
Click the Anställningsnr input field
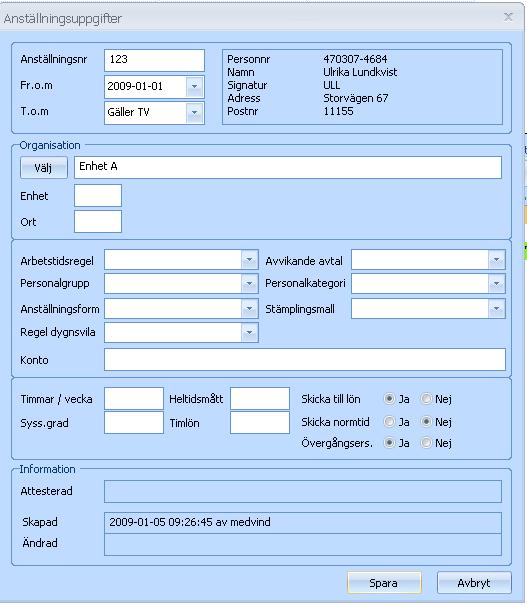click(x=154, y=60)
